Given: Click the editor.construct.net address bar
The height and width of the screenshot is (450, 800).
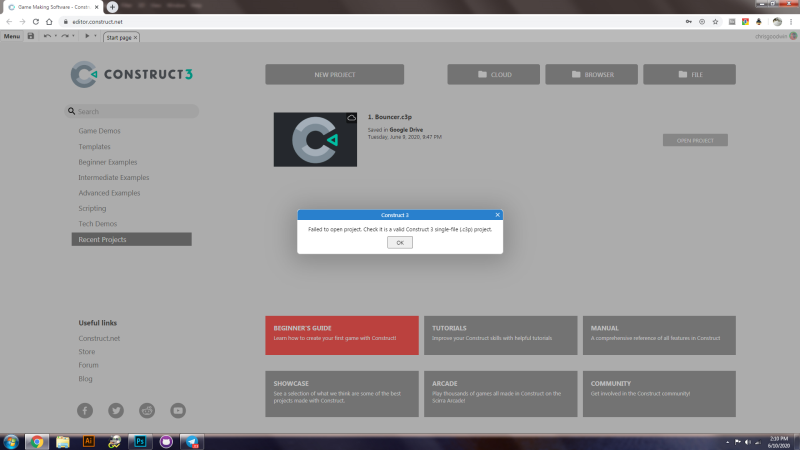Looking at the screenshot, I should click(x=371, y=22).
